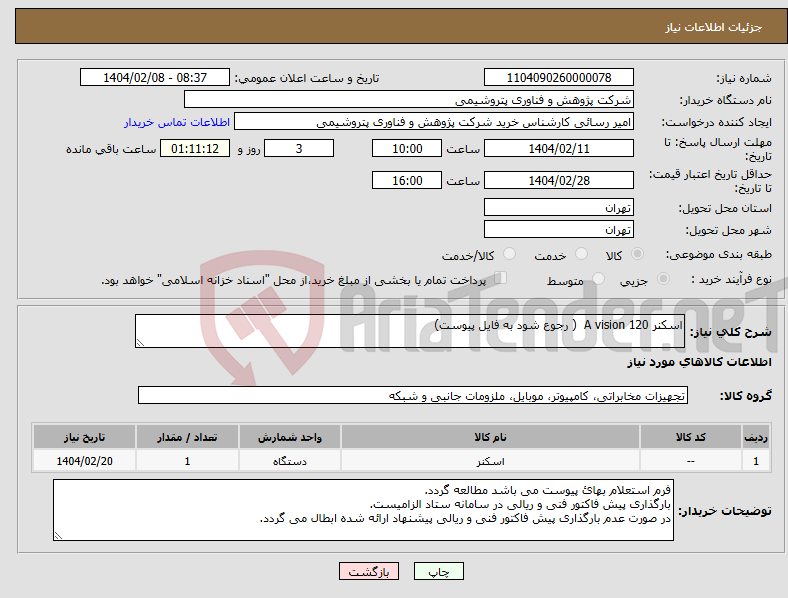Click the ردیف column header

tap(756, 437)
